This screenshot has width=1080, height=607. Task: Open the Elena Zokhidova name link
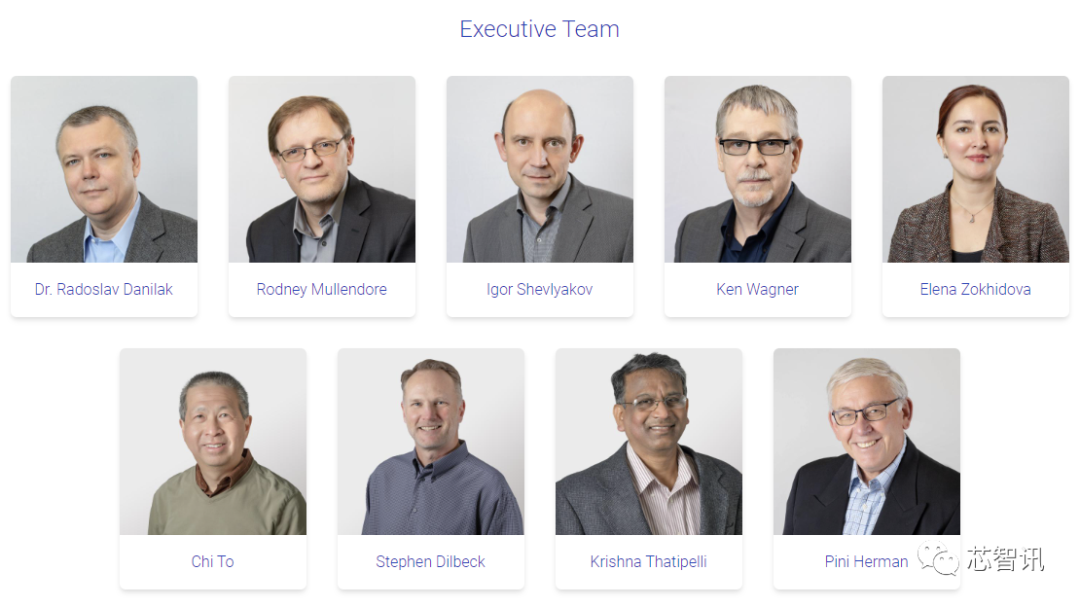[x=975, y=289]
